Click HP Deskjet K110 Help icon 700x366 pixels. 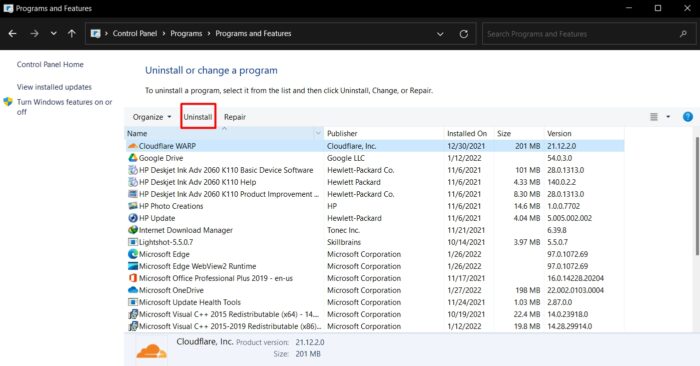(133, 182)
